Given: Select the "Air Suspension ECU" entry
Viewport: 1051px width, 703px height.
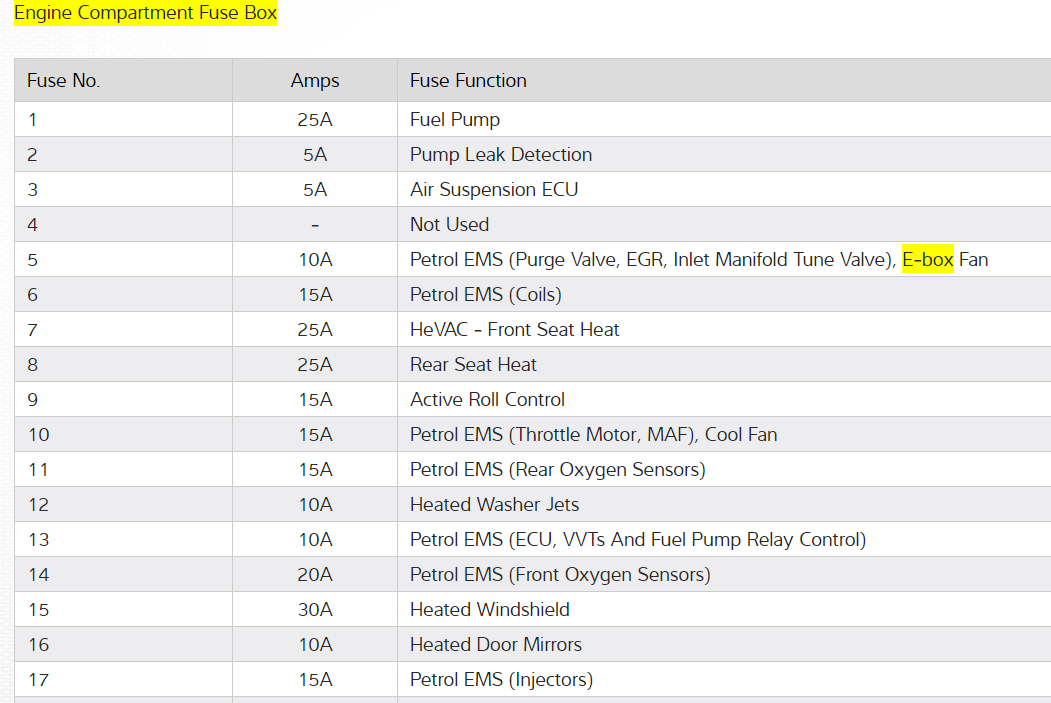Looking at the screenshot, I should point(494,190).
